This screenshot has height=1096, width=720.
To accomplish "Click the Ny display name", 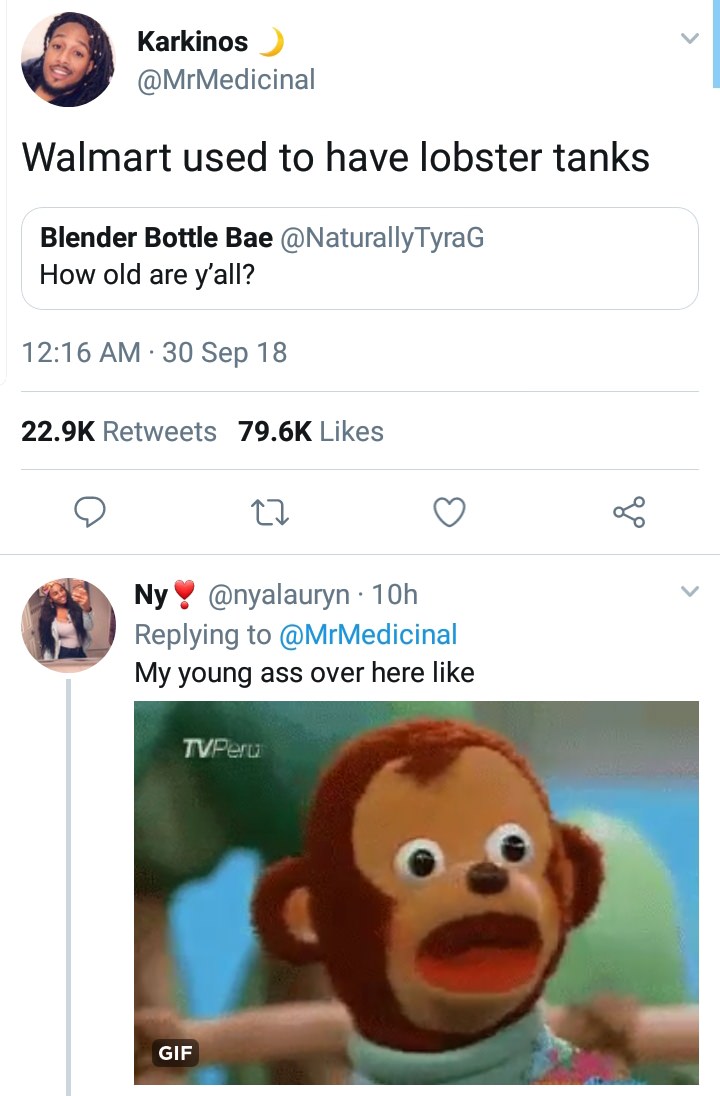I will tap(151, 595).
